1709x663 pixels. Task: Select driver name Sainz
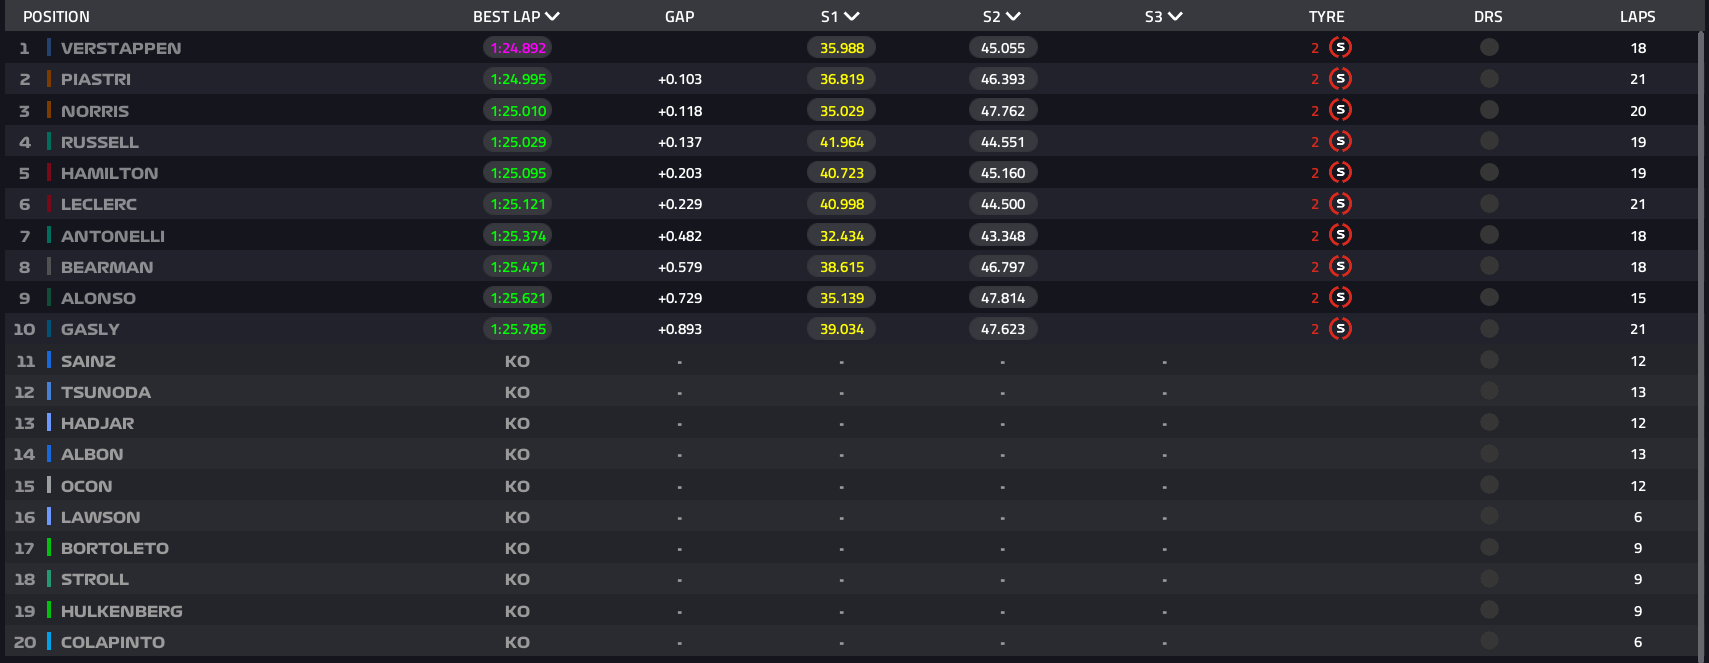[88, 361]
